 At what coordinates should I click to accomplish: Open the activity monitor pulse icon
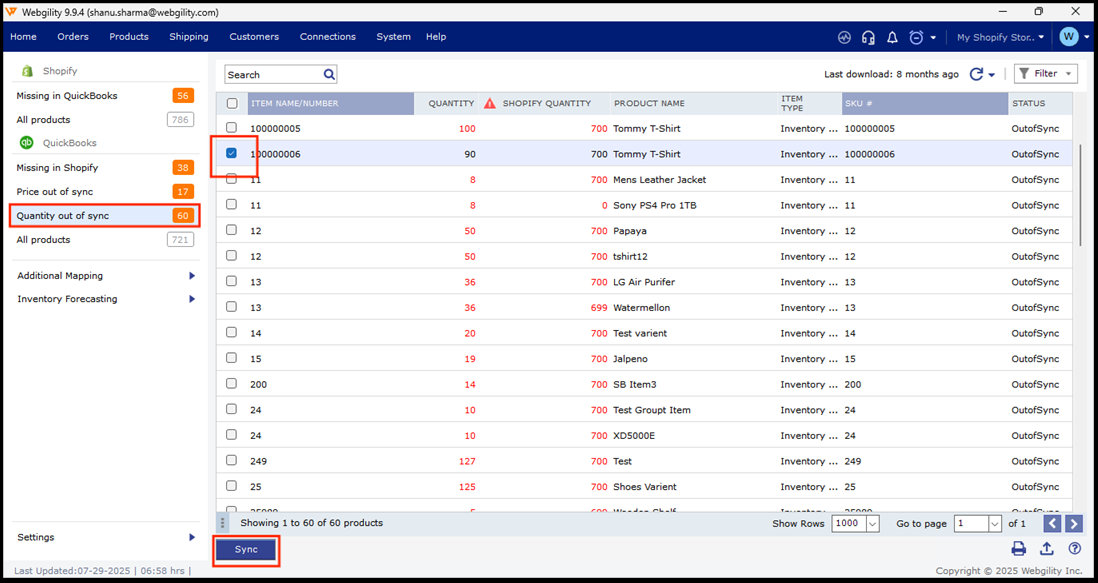(844, 37)
